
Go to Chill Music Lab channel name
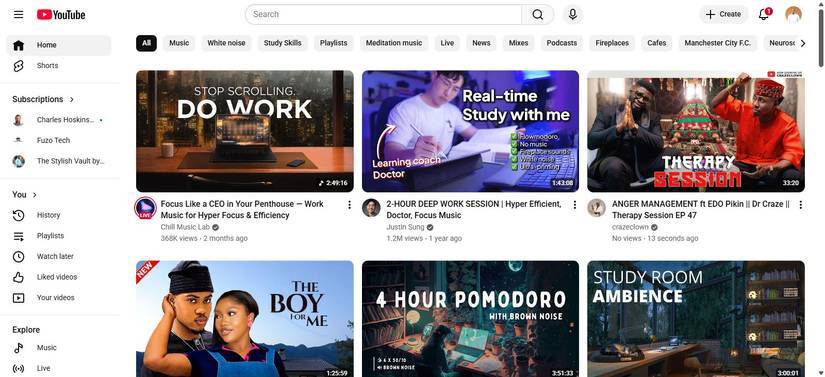(185, 227)
